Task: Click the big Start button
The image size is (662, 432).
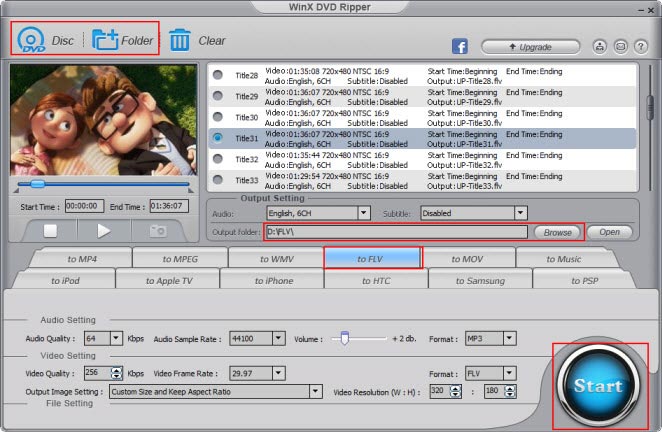Action: click(x=598, y=385)
